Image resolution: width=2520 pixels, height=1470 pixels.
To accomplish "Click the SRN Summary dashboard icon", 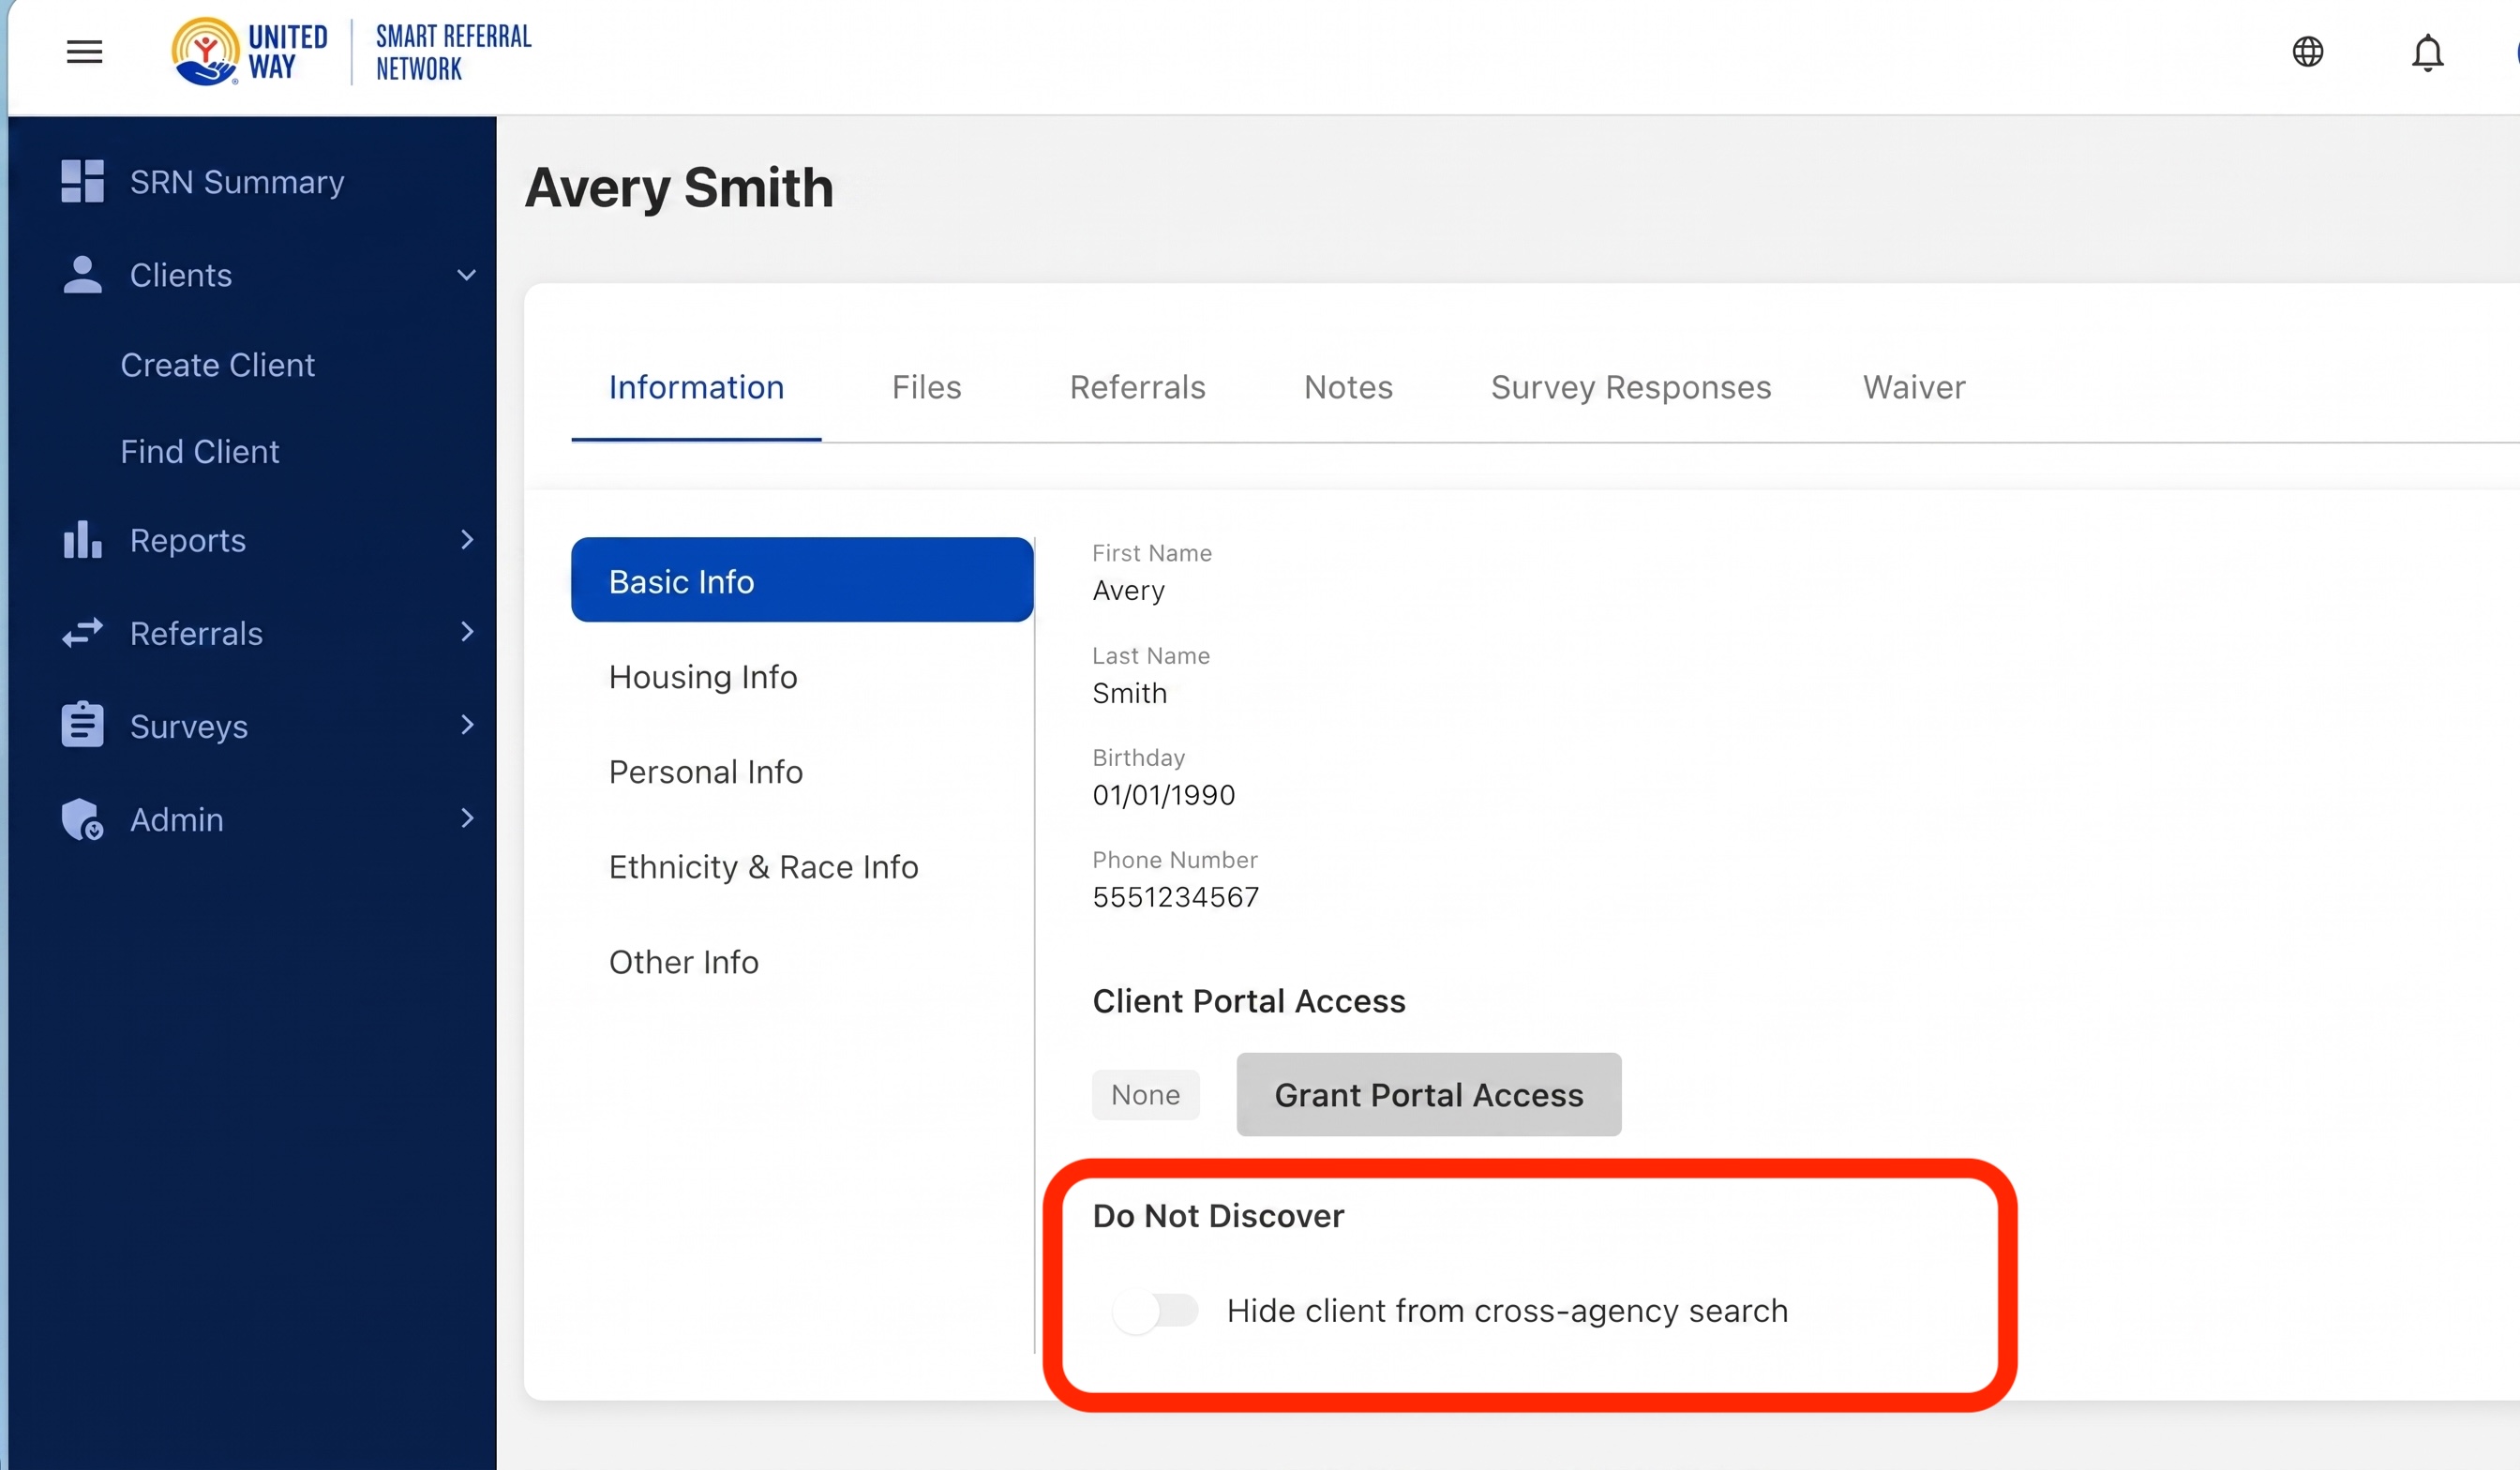I will [x=82, y=181].
